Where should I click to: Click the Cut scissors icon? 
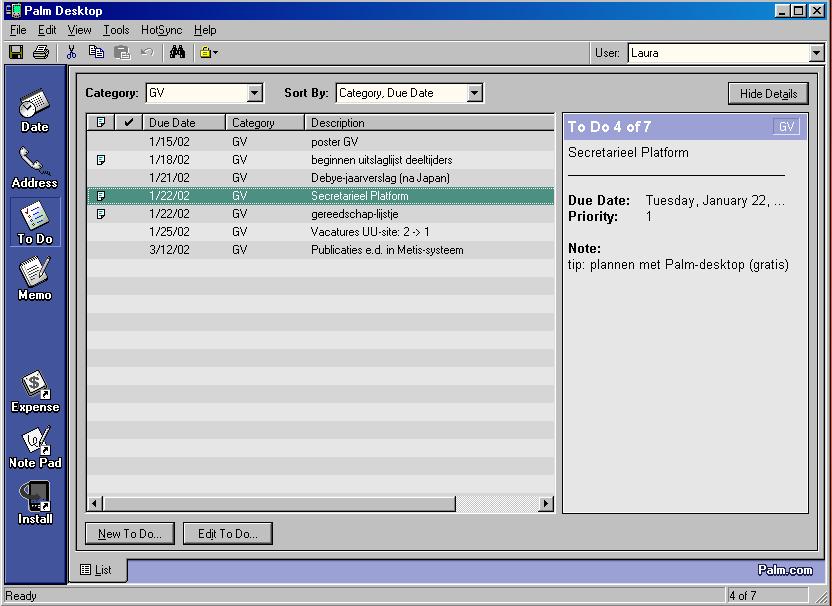[x=71, y=52]
